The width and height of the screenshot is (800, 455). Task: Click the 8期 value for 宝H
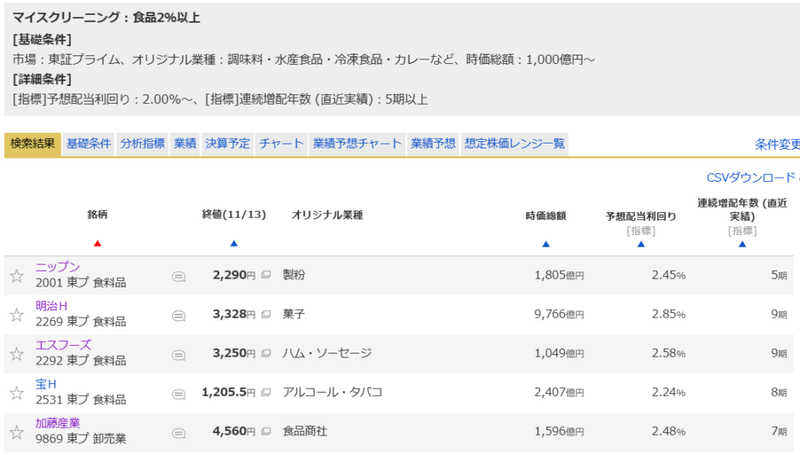[x=779, y=392]
